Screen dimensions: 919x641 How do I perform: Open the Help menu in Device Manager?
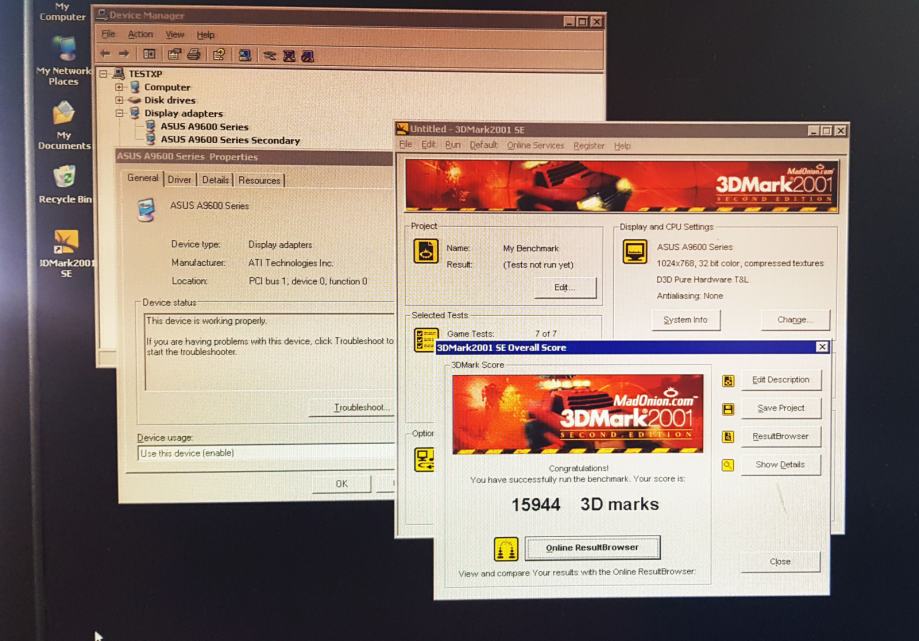205,35
